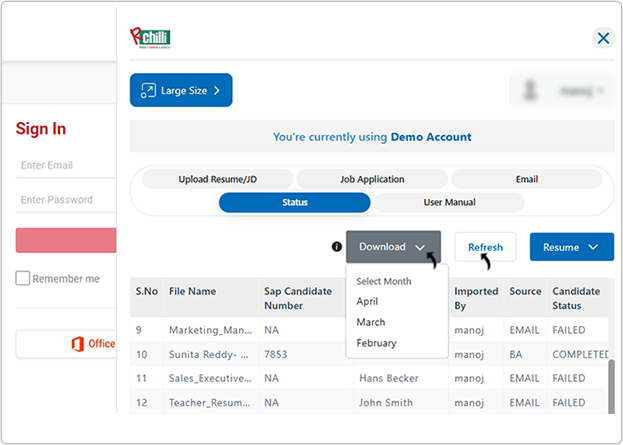Click the Office icon on sign-in page

(77, 344)
